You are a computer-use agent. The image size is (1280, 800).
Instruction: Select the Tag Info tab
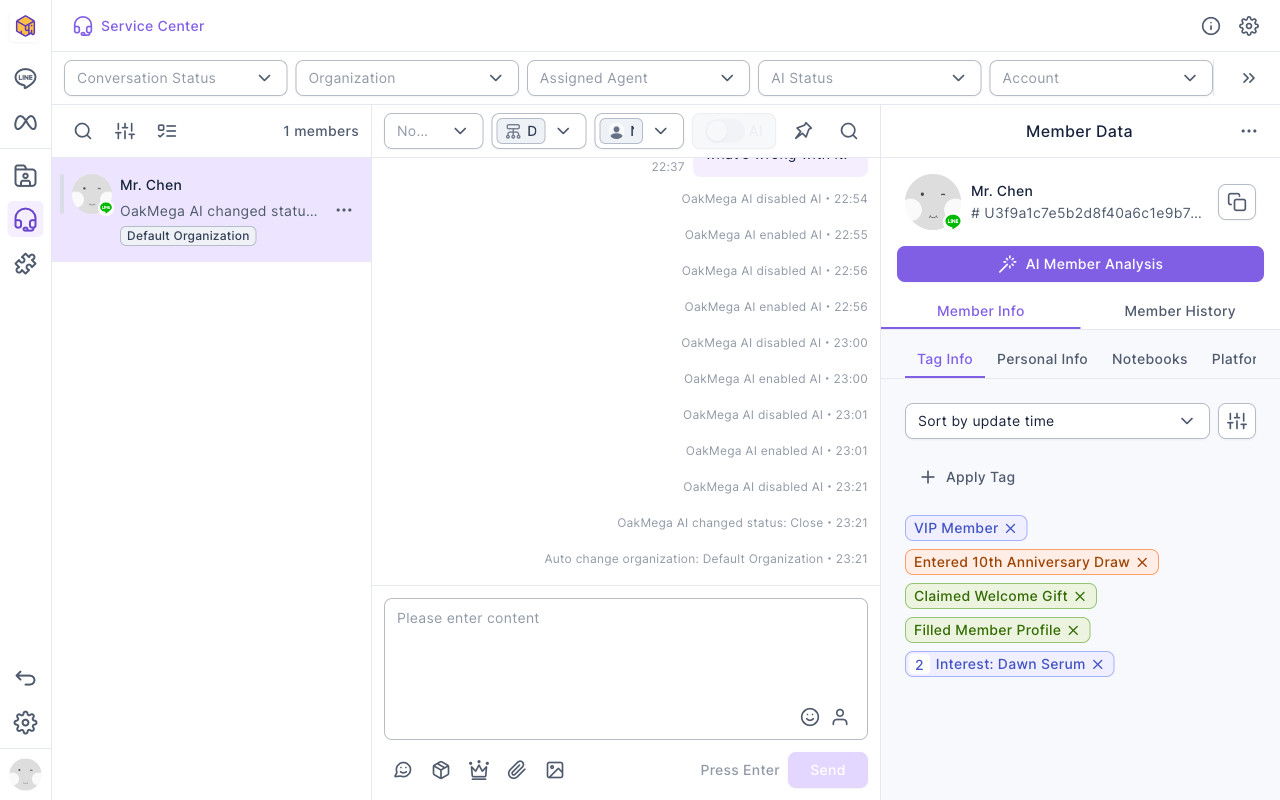[945, 359]
